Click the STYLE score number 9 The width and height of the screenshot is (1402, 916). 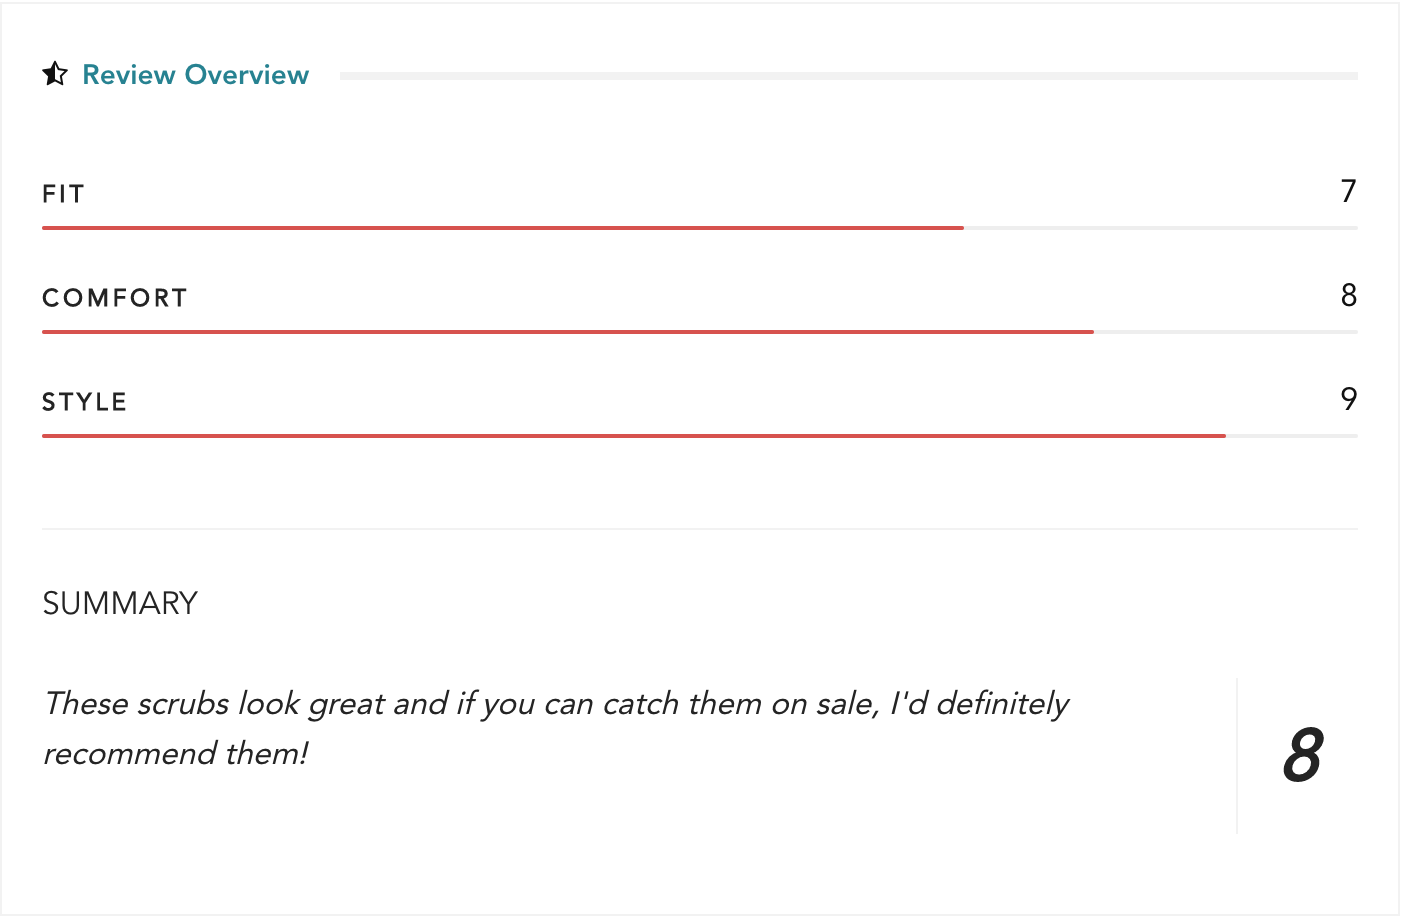(x=1349, y=399)
